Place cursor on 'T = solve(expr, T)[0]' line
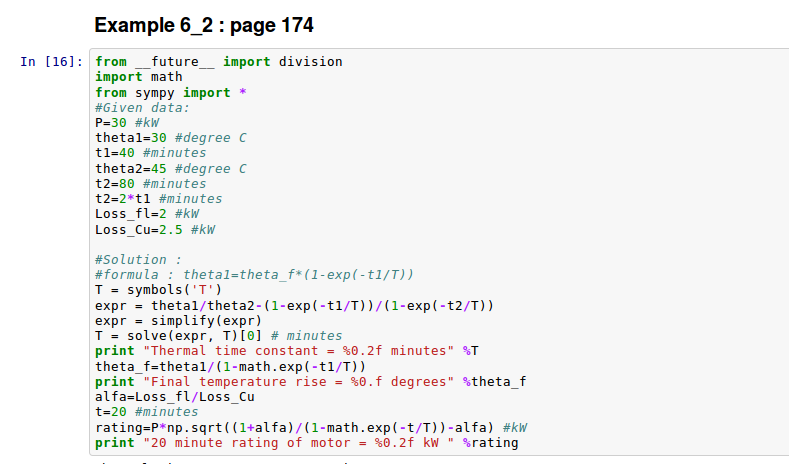Image resolution: width=789 pixels, height=464 pixels. [218, 336]
